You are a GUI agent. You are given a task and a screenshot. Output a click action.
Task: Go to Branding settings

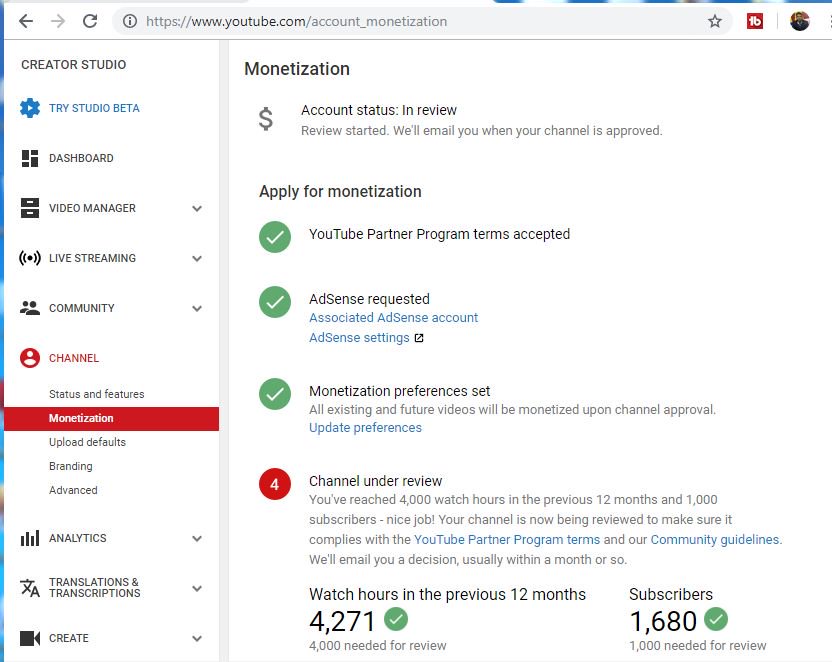coord(71,466)
